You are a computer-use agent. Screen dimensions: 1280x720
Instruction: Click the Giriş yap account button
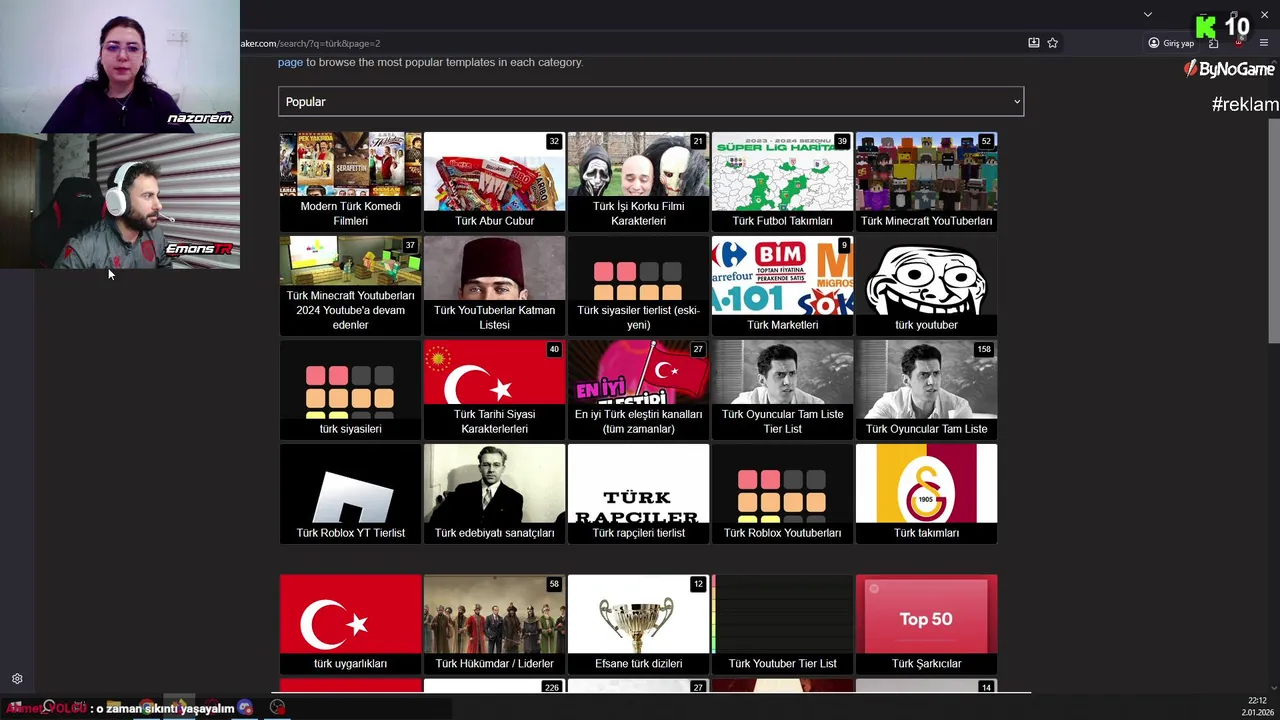[x=1172, y=43]
